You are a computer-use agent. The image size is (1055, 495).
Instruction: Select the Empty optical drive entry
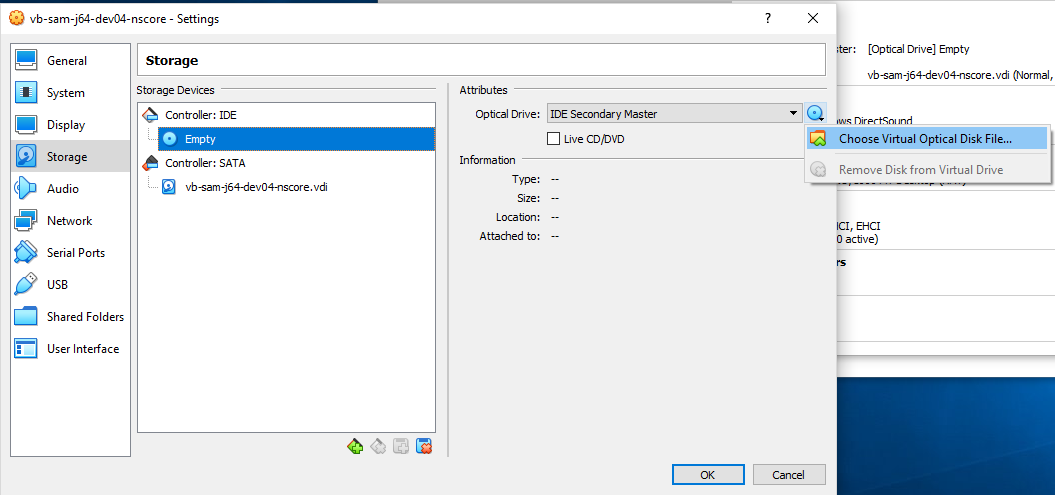click(x=297, y=139)
